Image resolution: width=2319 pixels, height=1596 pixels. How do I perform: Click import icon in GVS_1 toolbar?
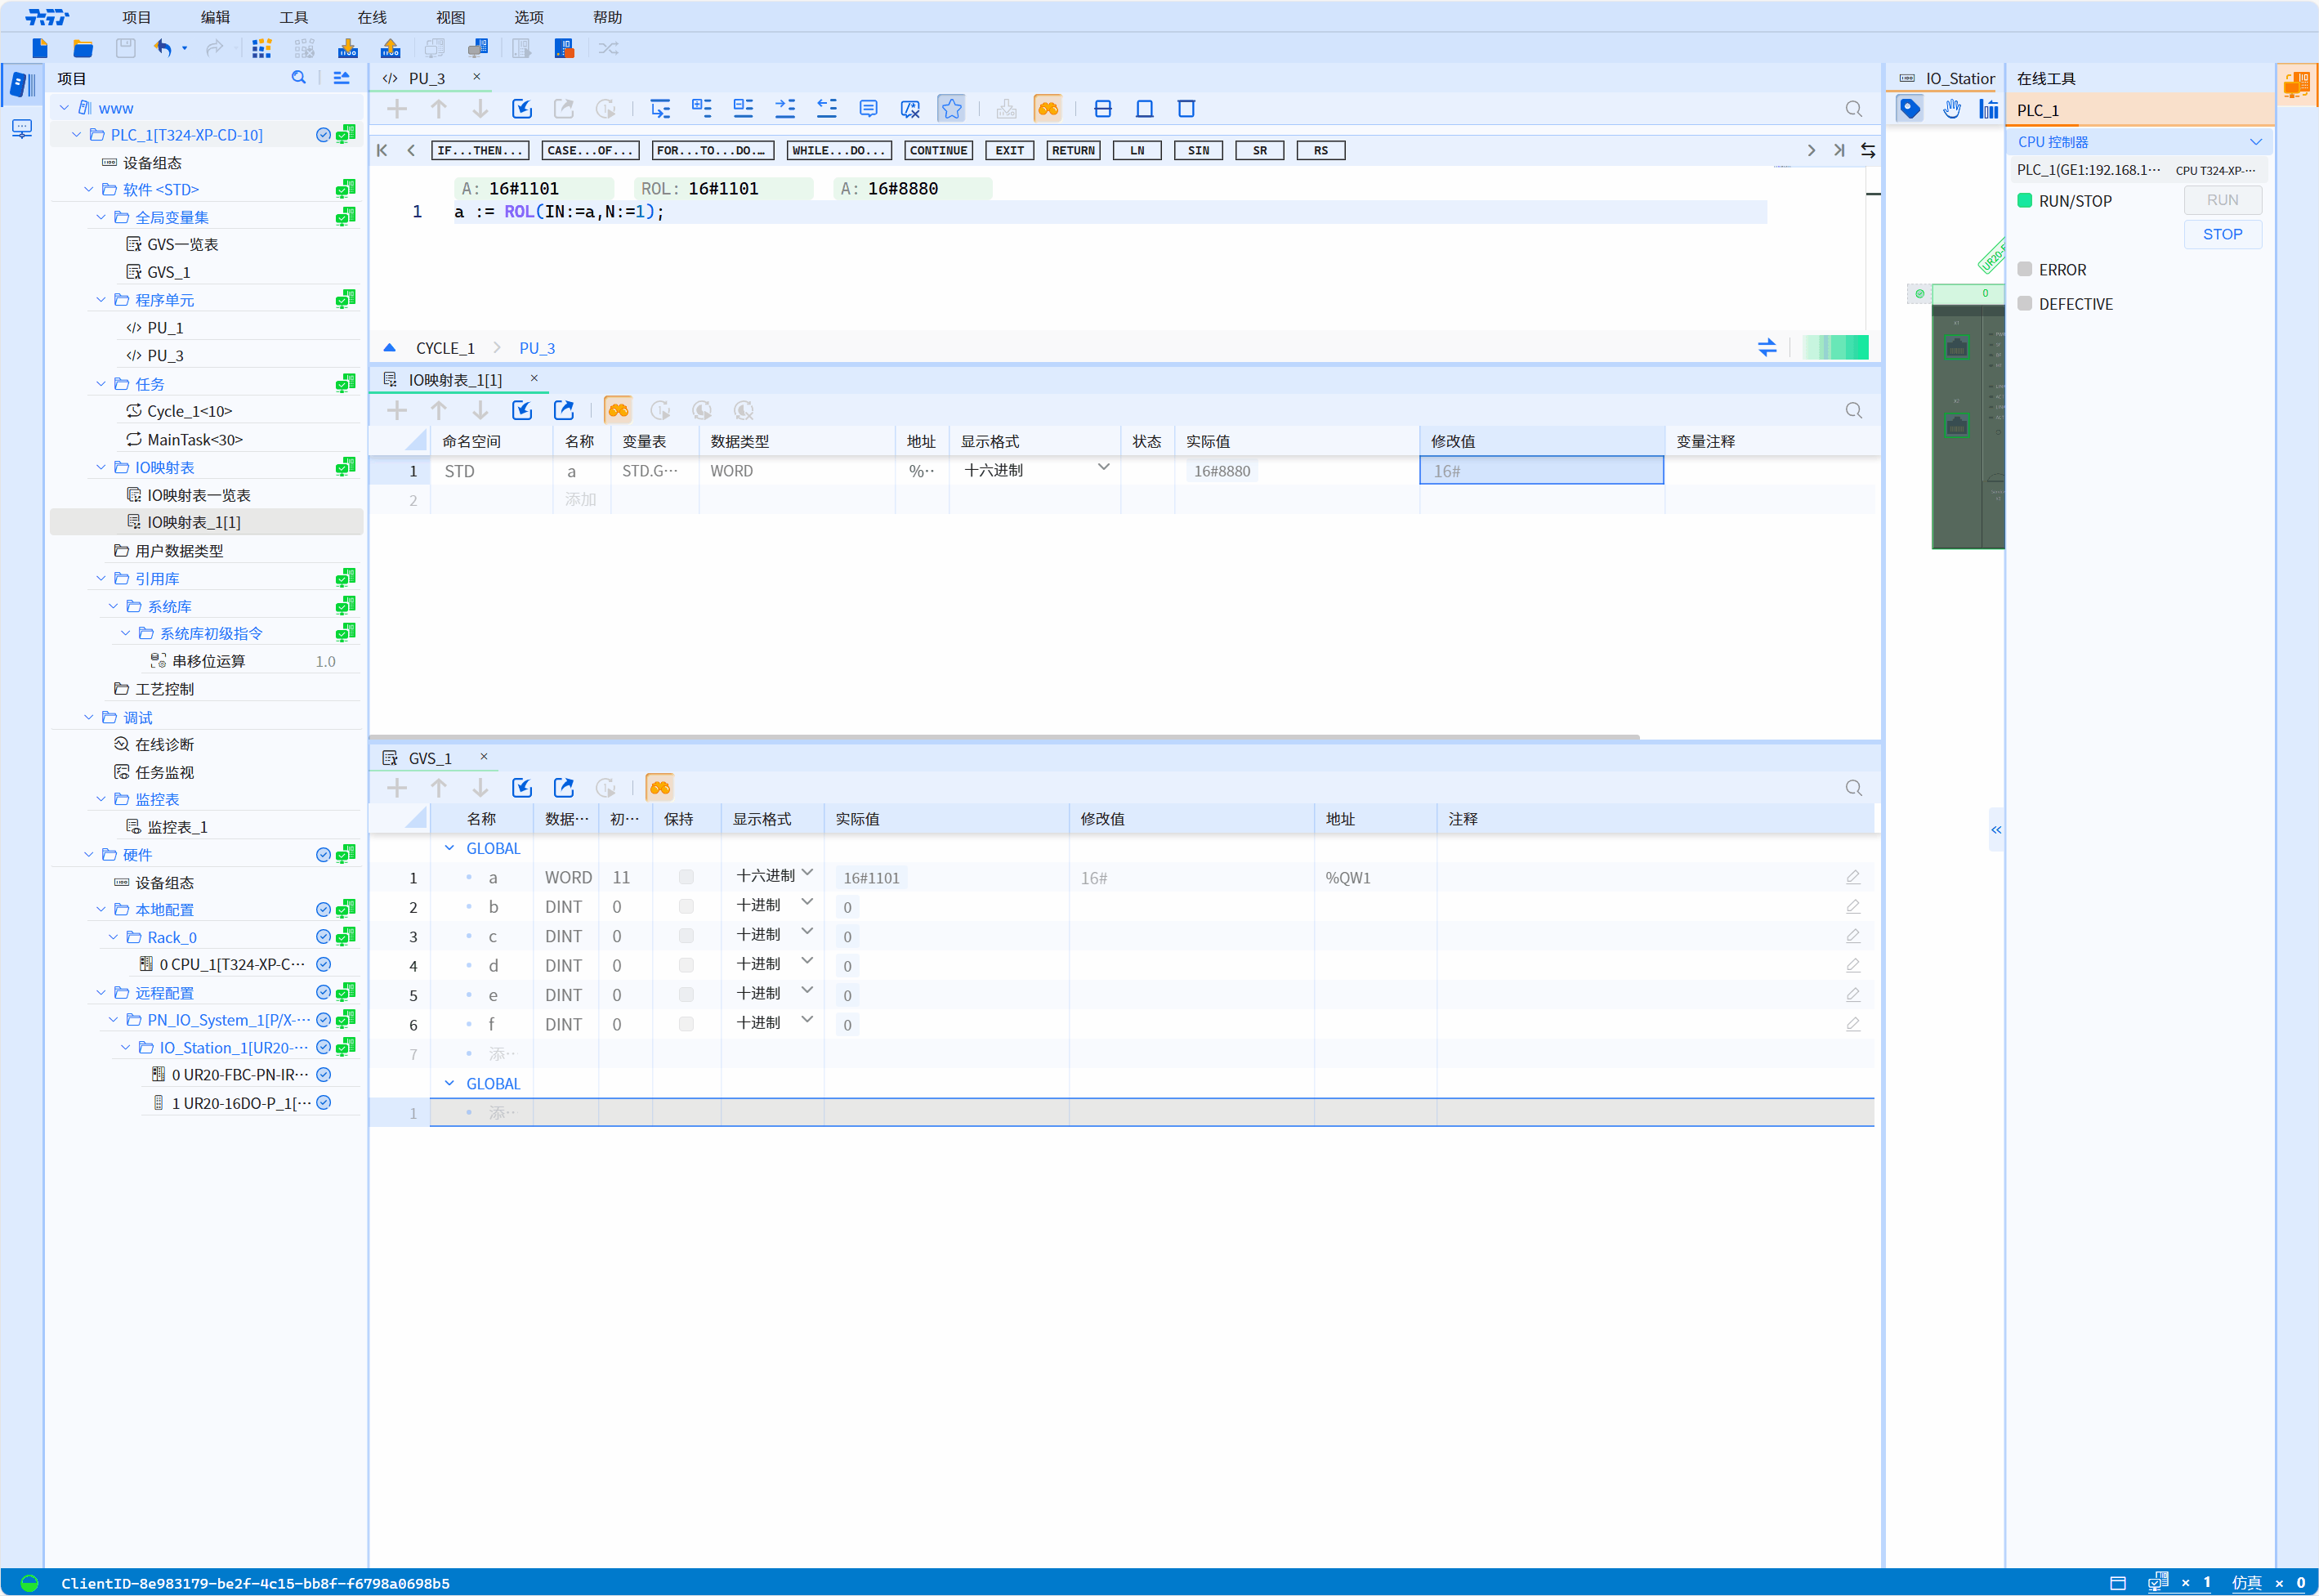pos(522,788)
